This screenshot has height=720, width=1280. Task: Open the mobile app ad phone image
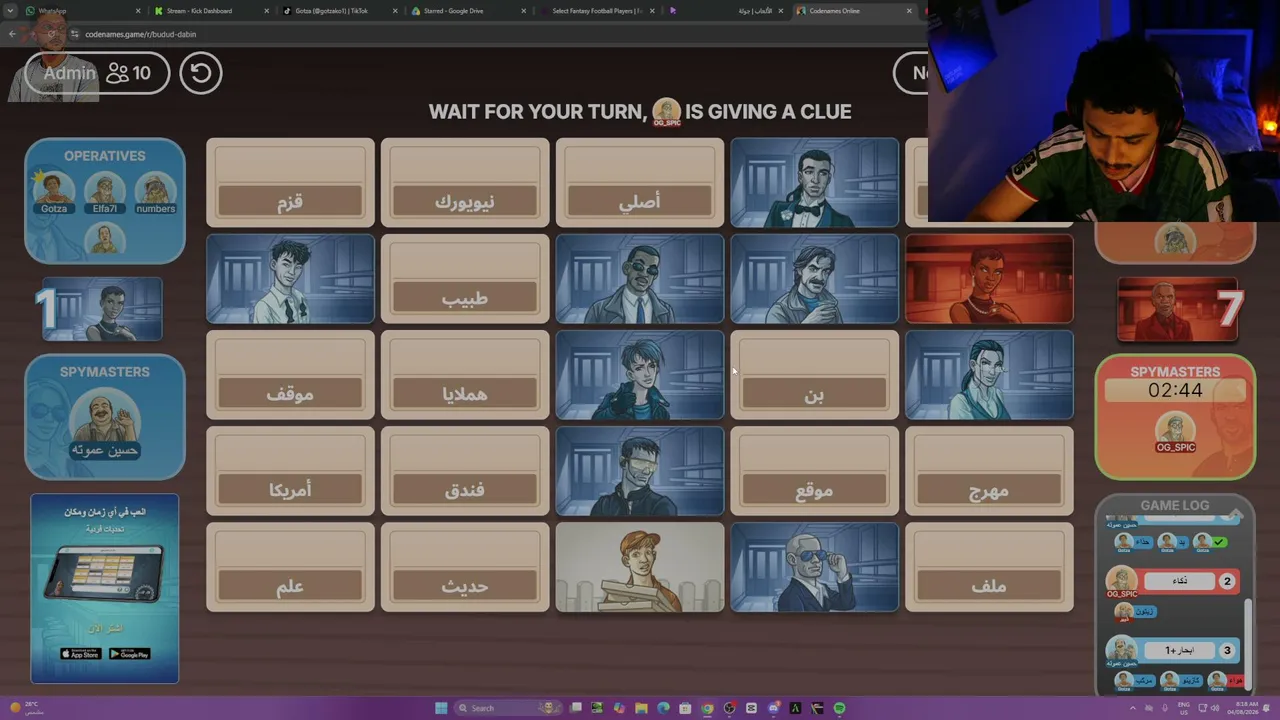point(104,574)
